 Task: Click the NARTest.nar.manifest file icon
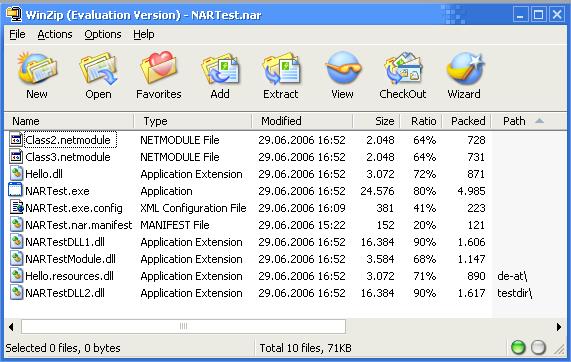16,225
